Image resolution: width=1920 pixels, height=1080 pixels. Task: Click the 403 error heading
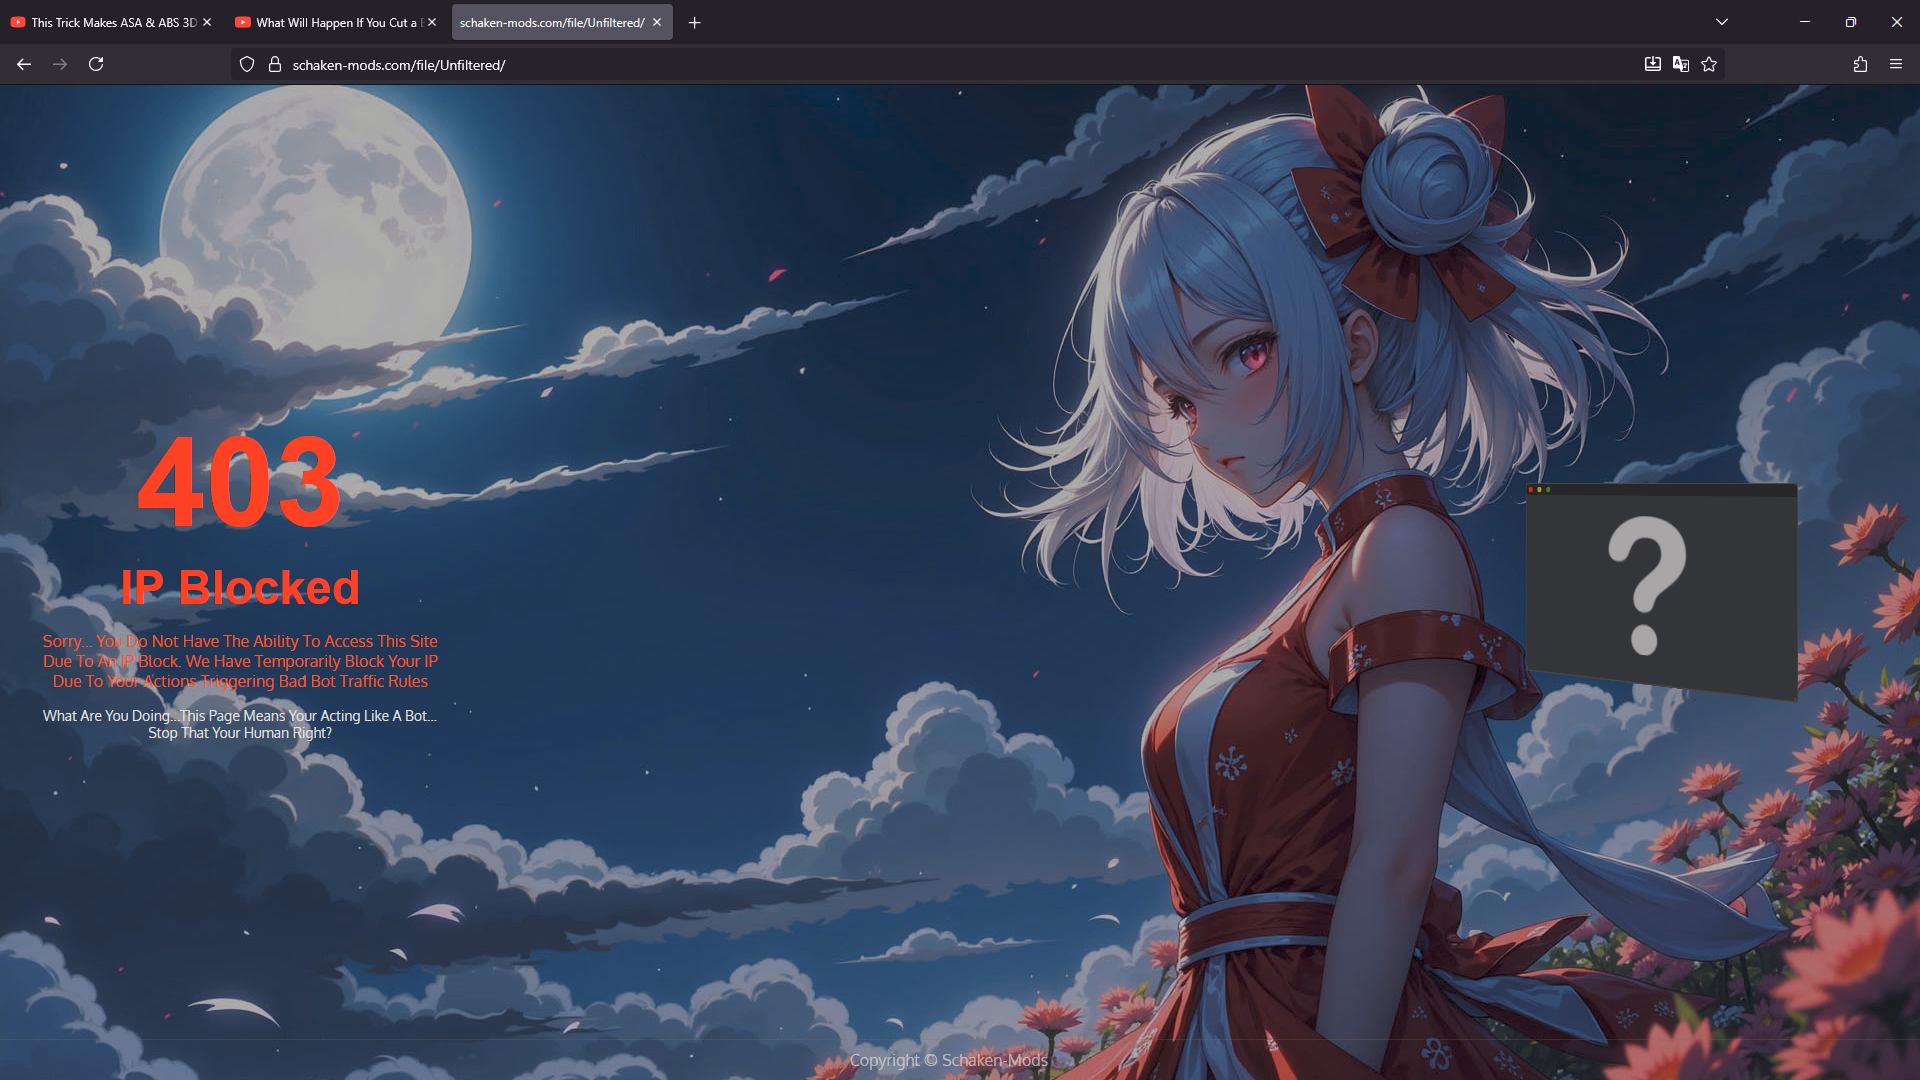click(x=240, y=482)
